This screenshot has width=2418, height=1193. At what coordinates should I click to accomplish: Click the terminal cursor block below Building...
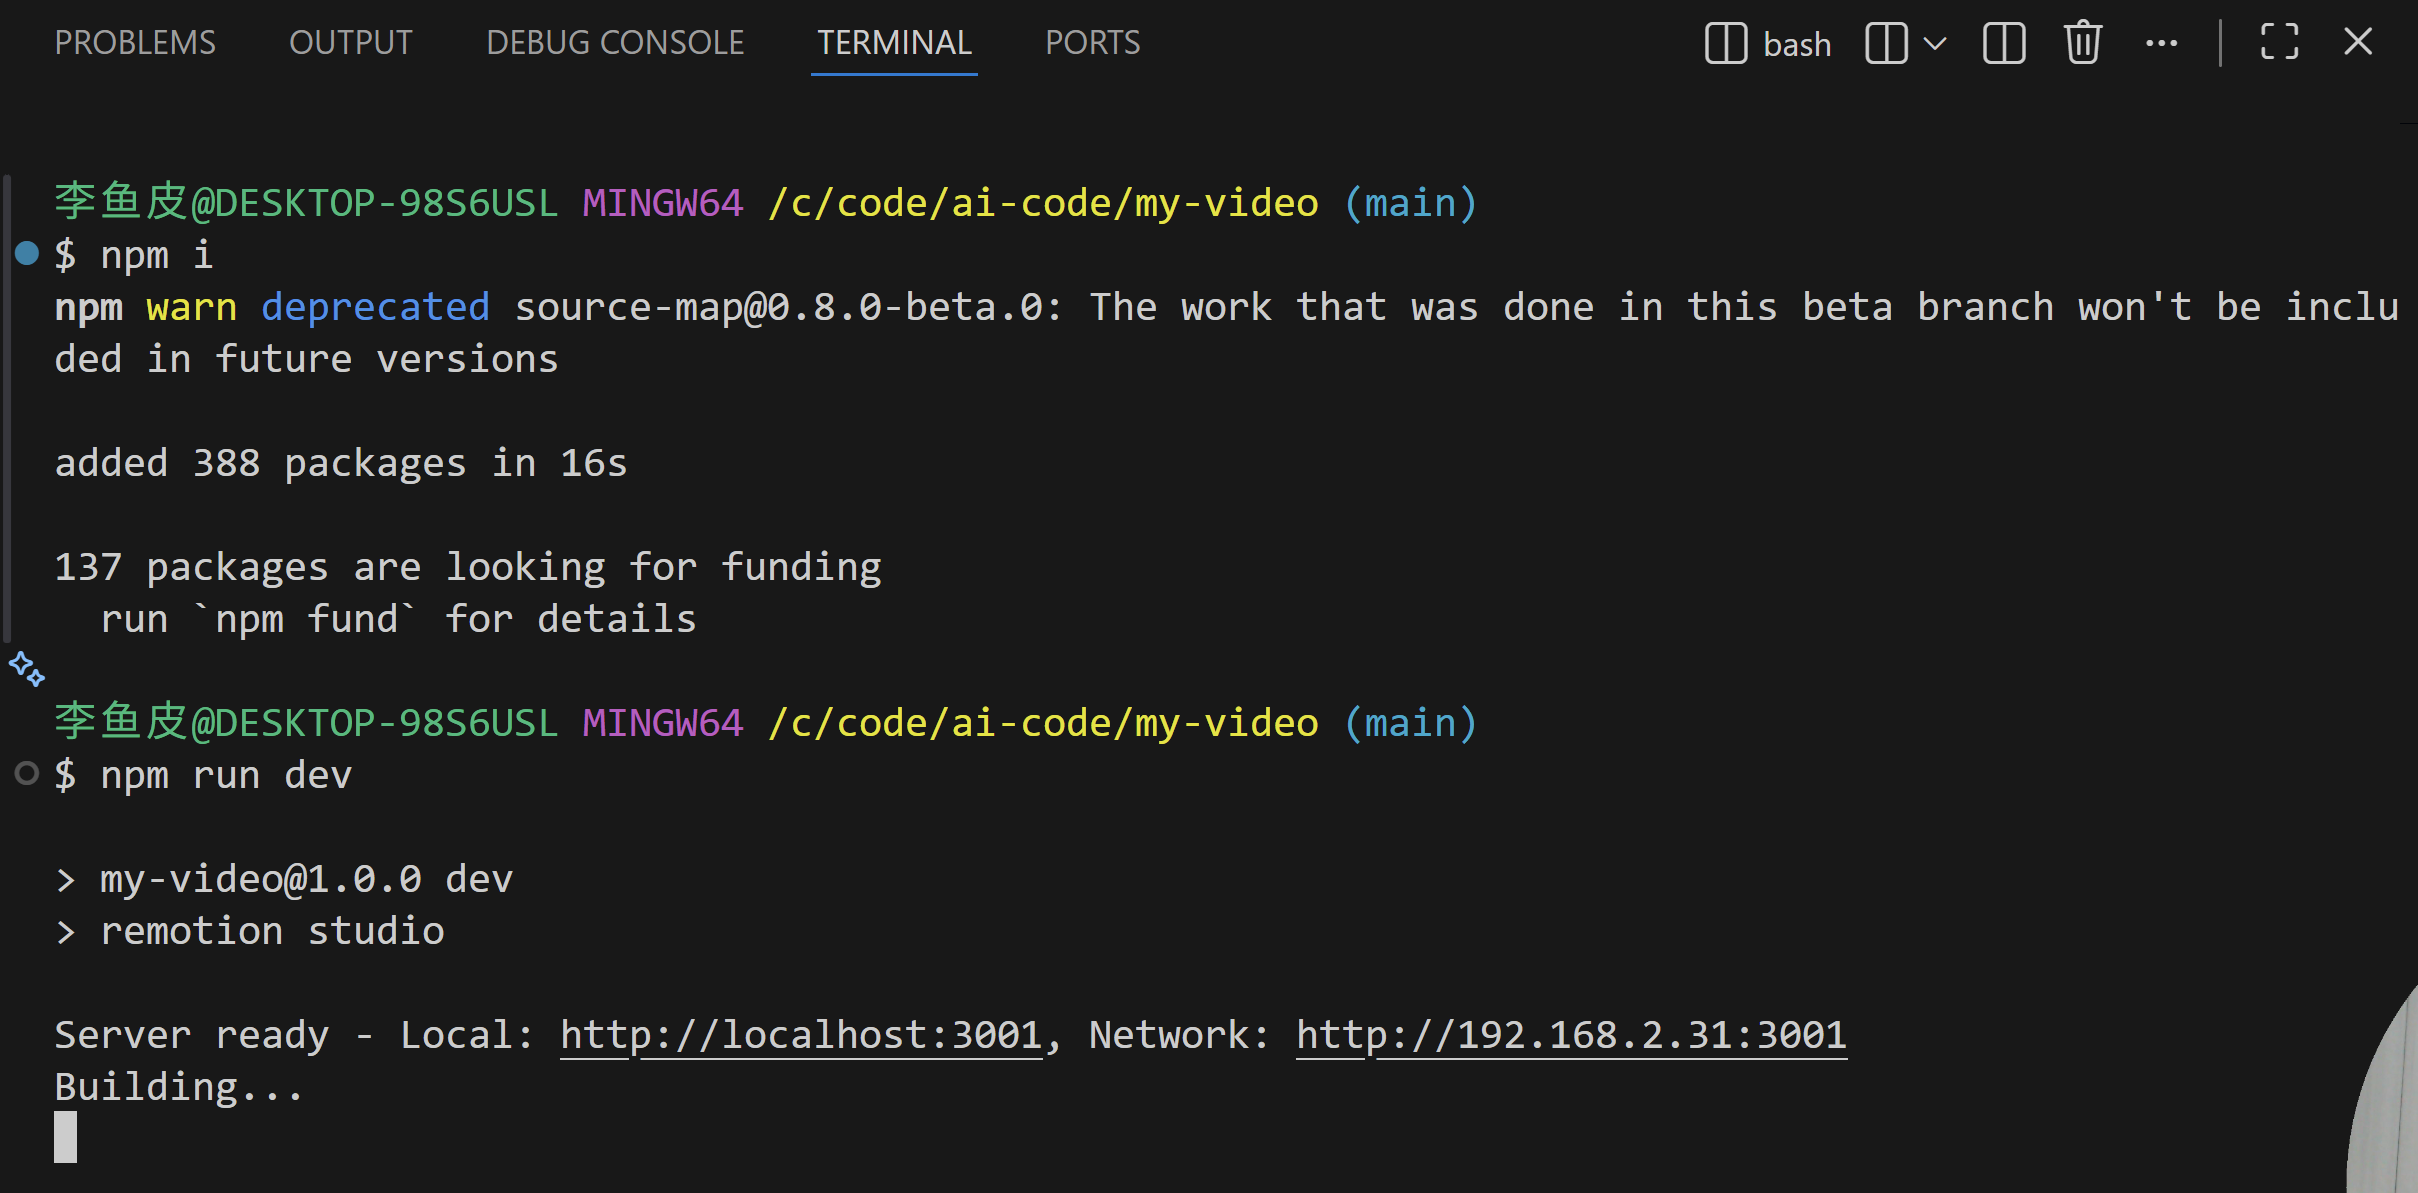point(66,1137)
